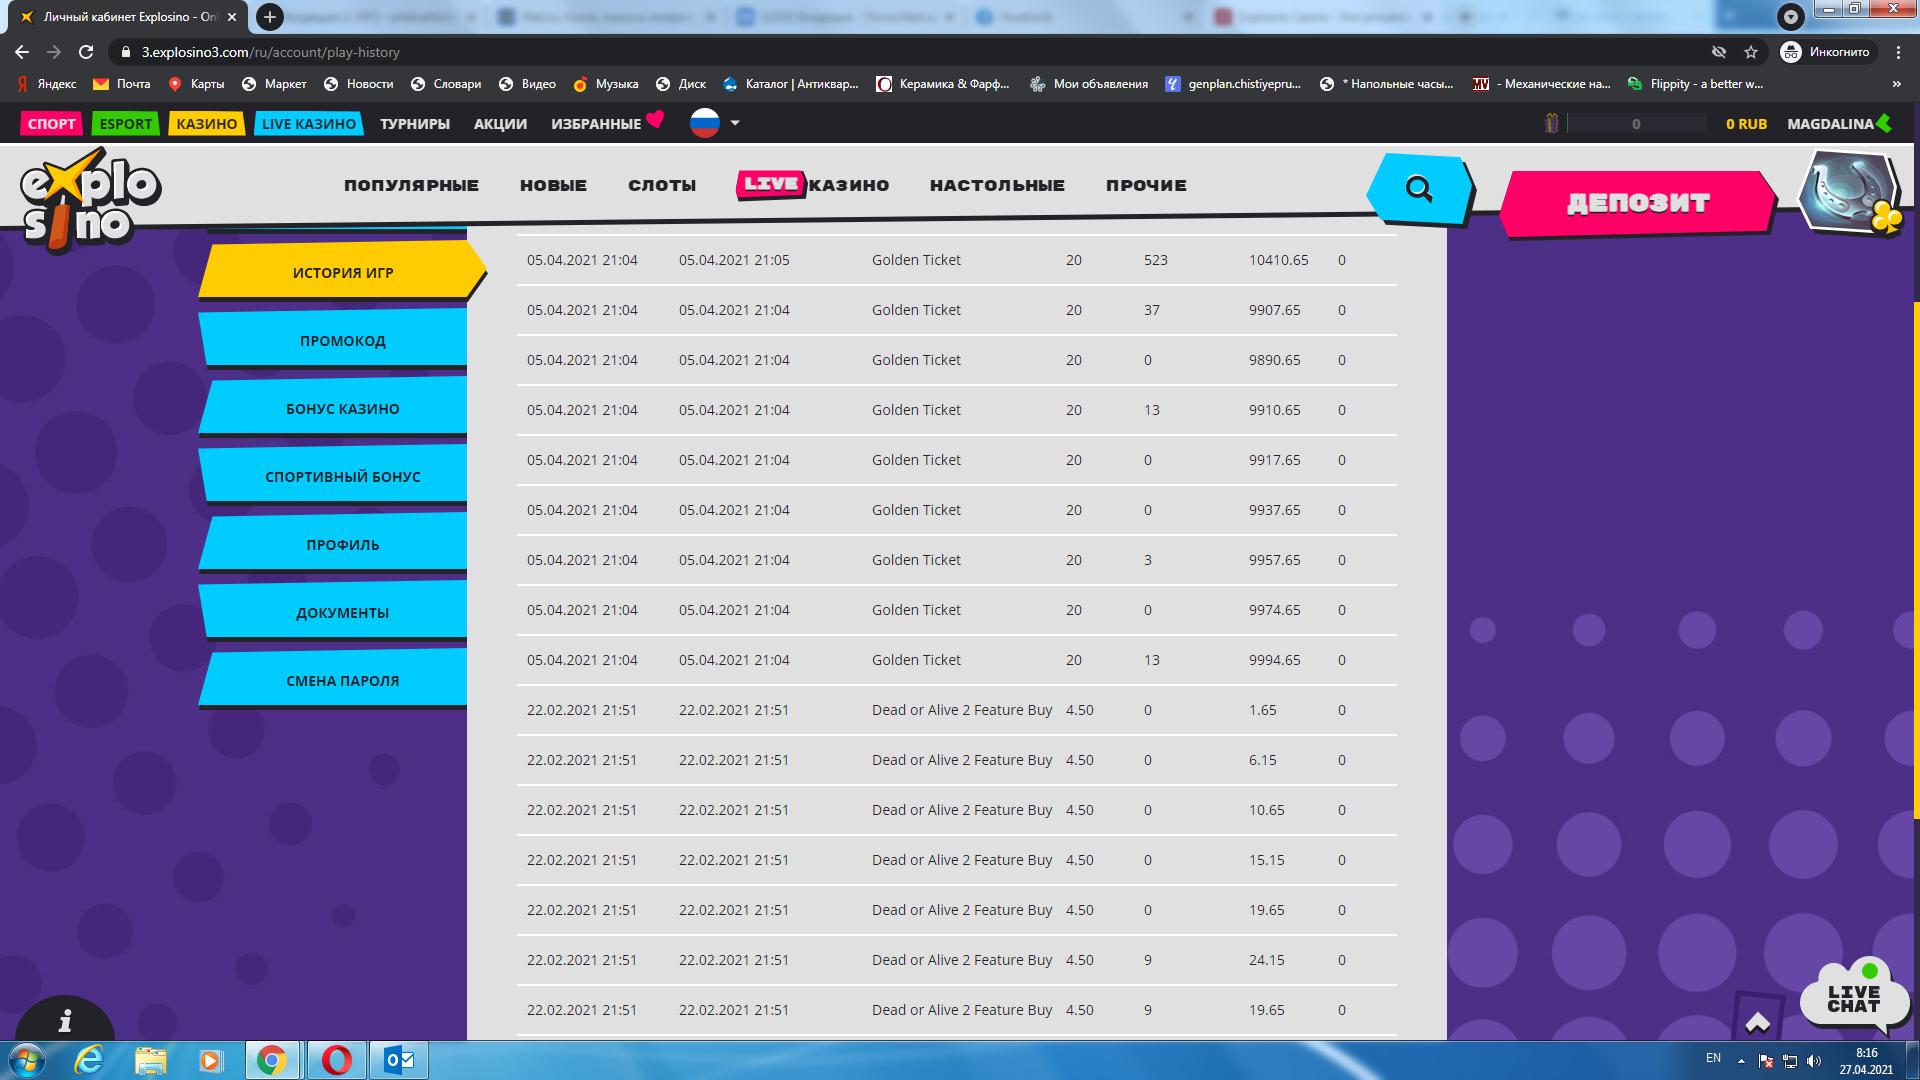Click the Explosino logo
This screenshot has width=1920, height=1080.
coord(89,200)
